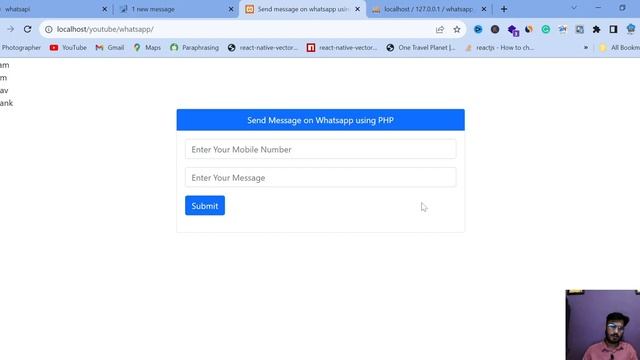Share this page using the share icon

click(440, 29)
